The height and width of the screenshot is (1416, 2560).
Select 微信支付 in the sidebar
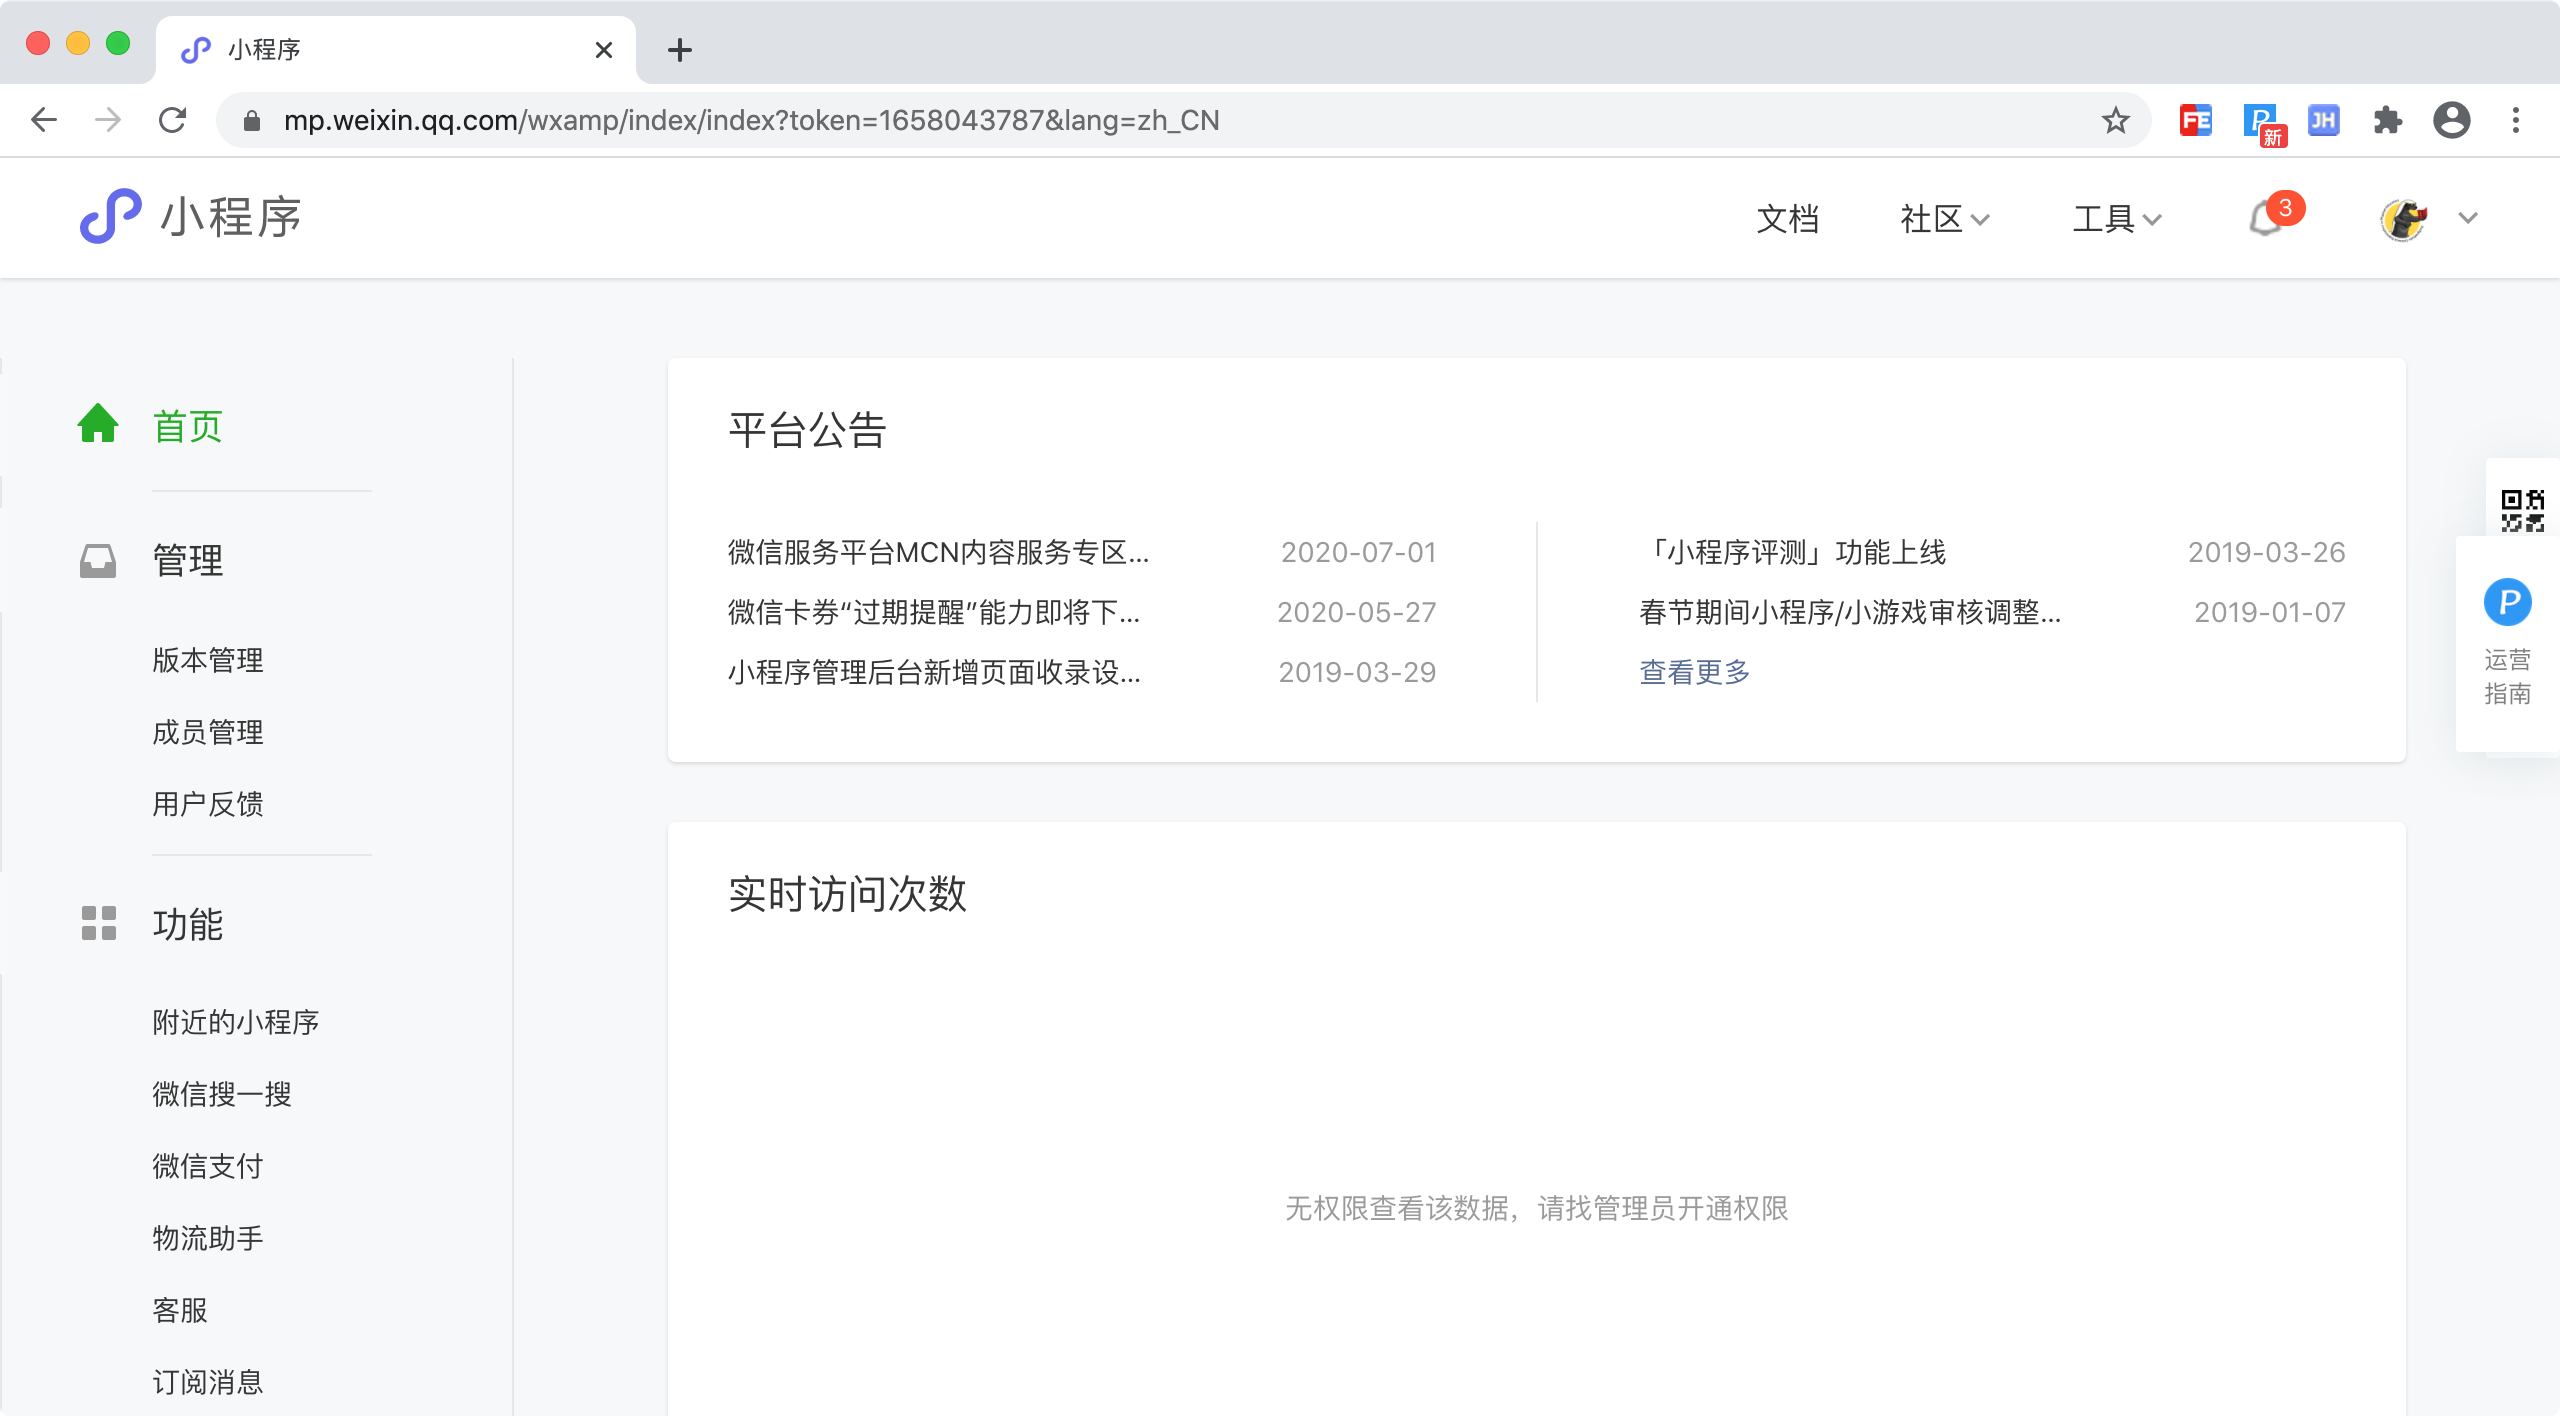[208, 1166]
